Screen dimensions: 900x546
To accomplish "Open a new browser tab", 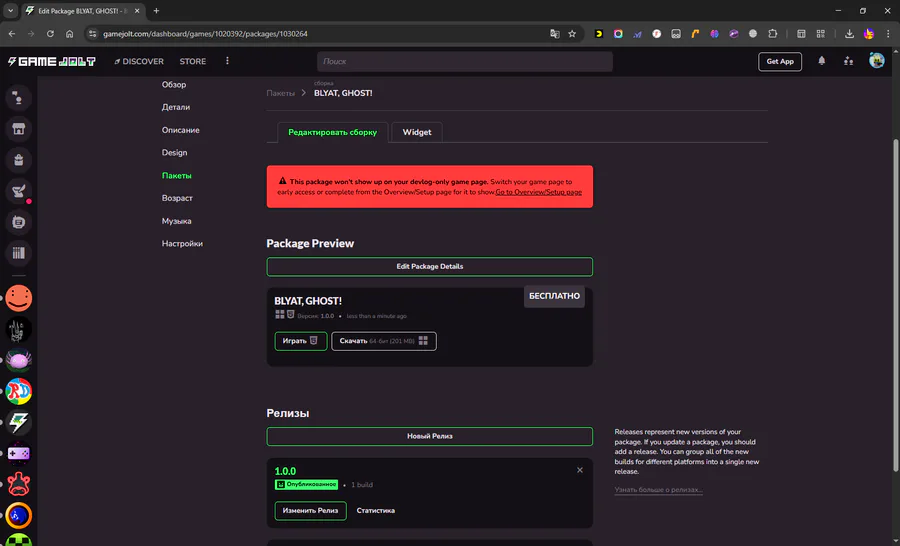I will (156, 10).
